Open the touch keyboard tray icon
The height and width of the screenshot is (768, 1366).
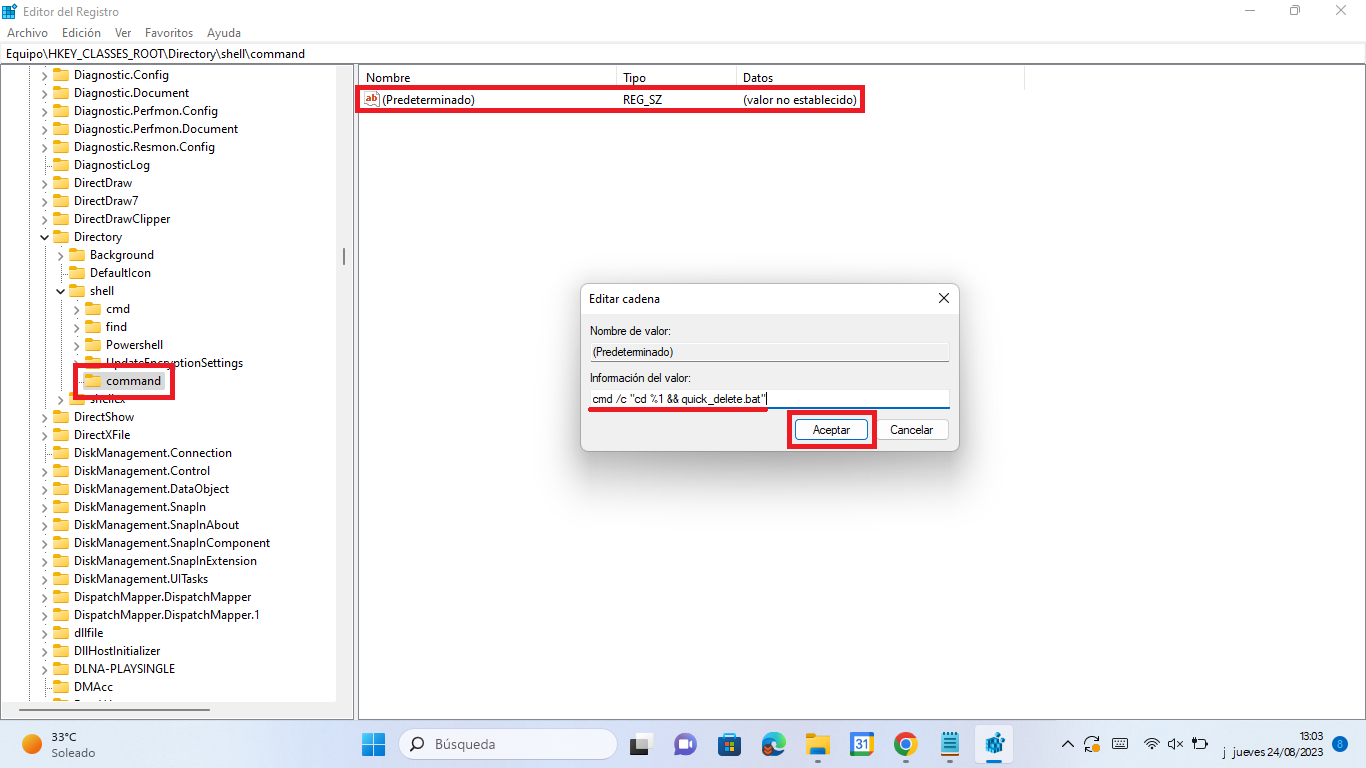(1120, 744)
